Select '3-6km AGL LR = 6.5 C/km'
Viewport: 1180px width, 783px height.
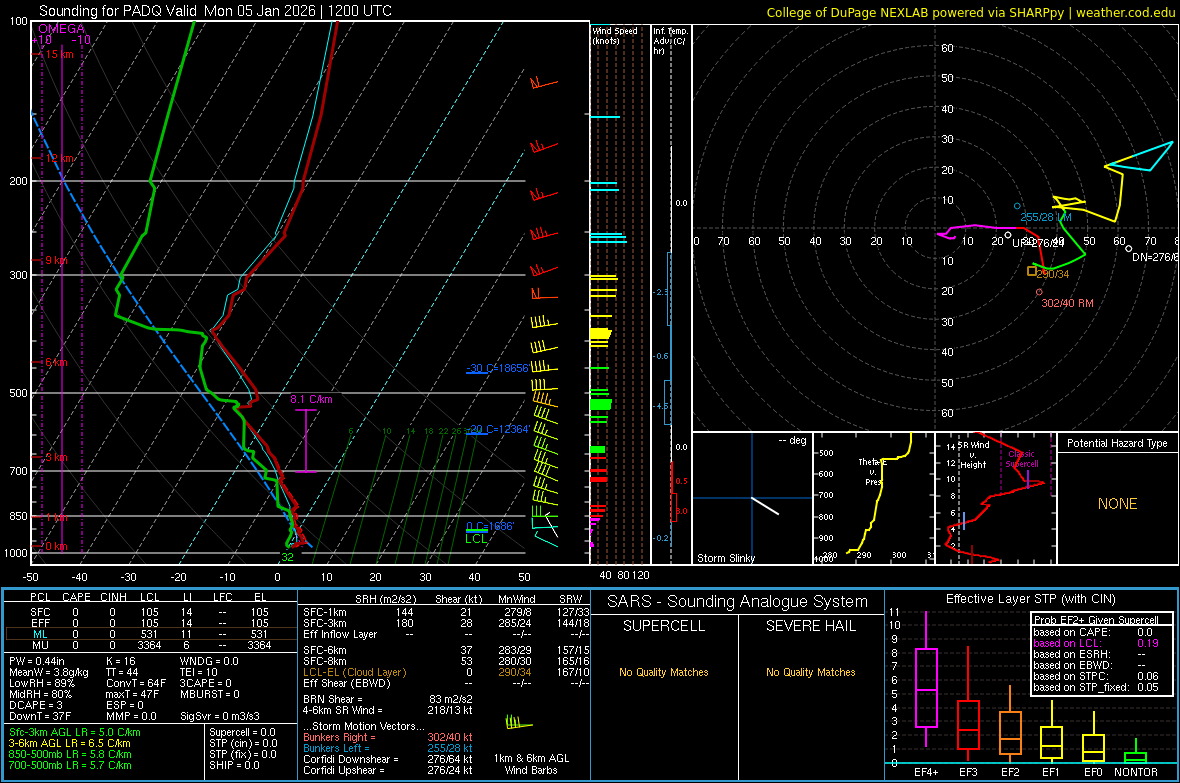point(69,743)
